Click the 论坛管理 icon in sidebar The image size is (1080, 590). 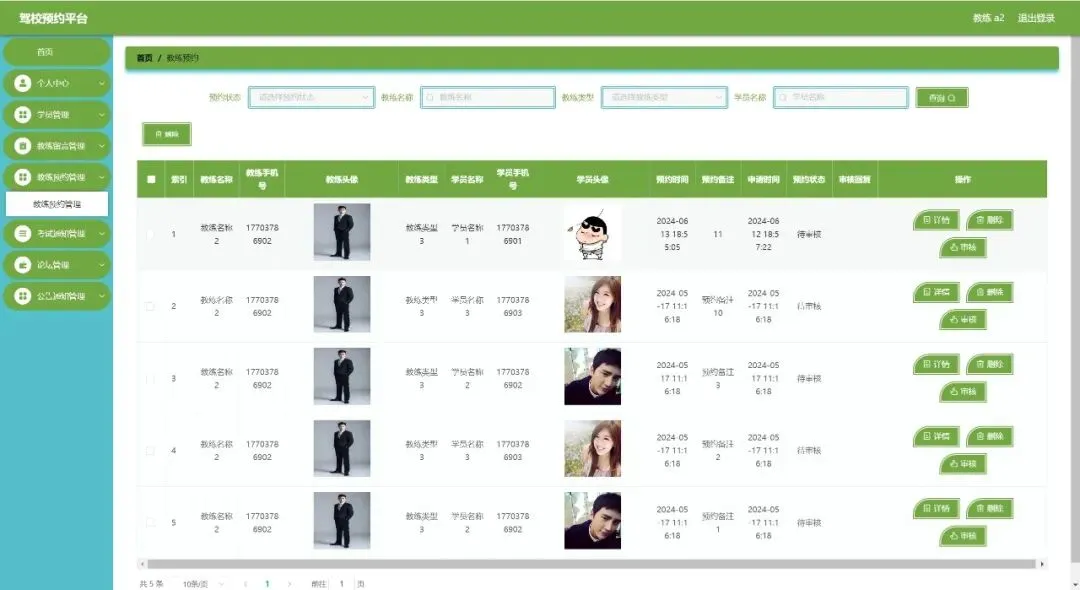pos(23,264)
